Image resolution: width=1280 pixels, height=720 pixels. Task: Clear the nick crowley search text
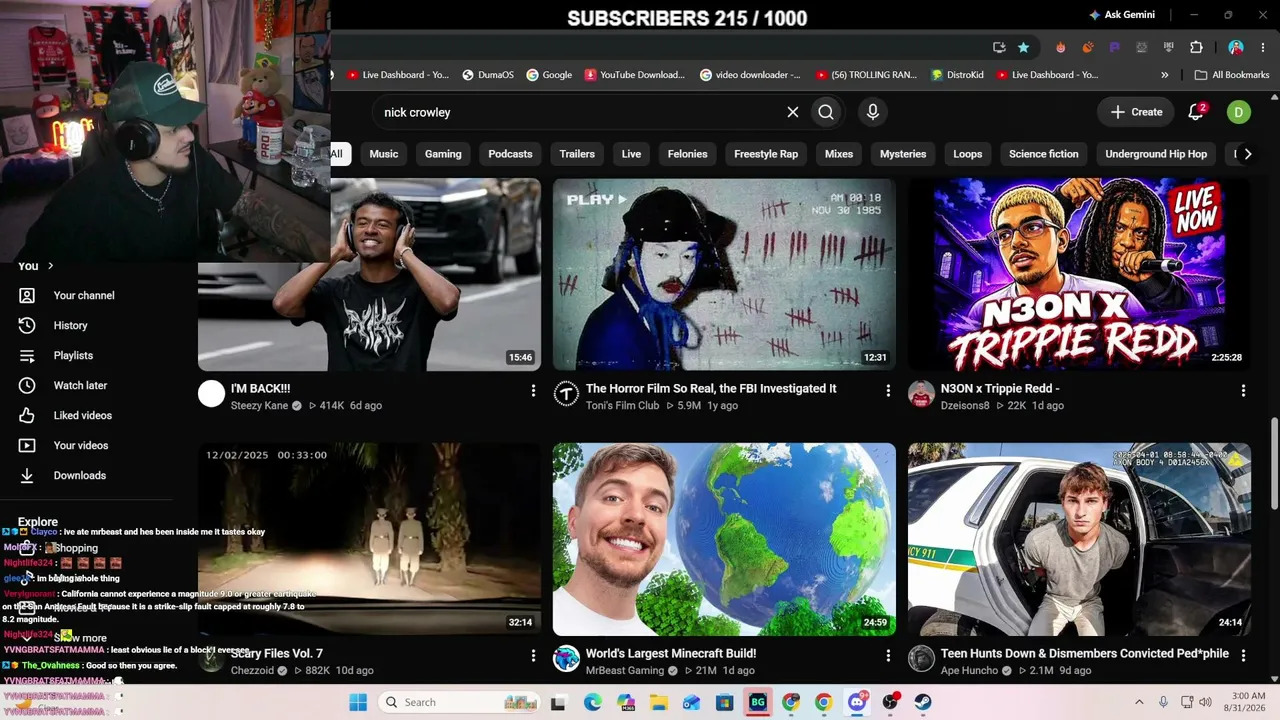[793, 112]
